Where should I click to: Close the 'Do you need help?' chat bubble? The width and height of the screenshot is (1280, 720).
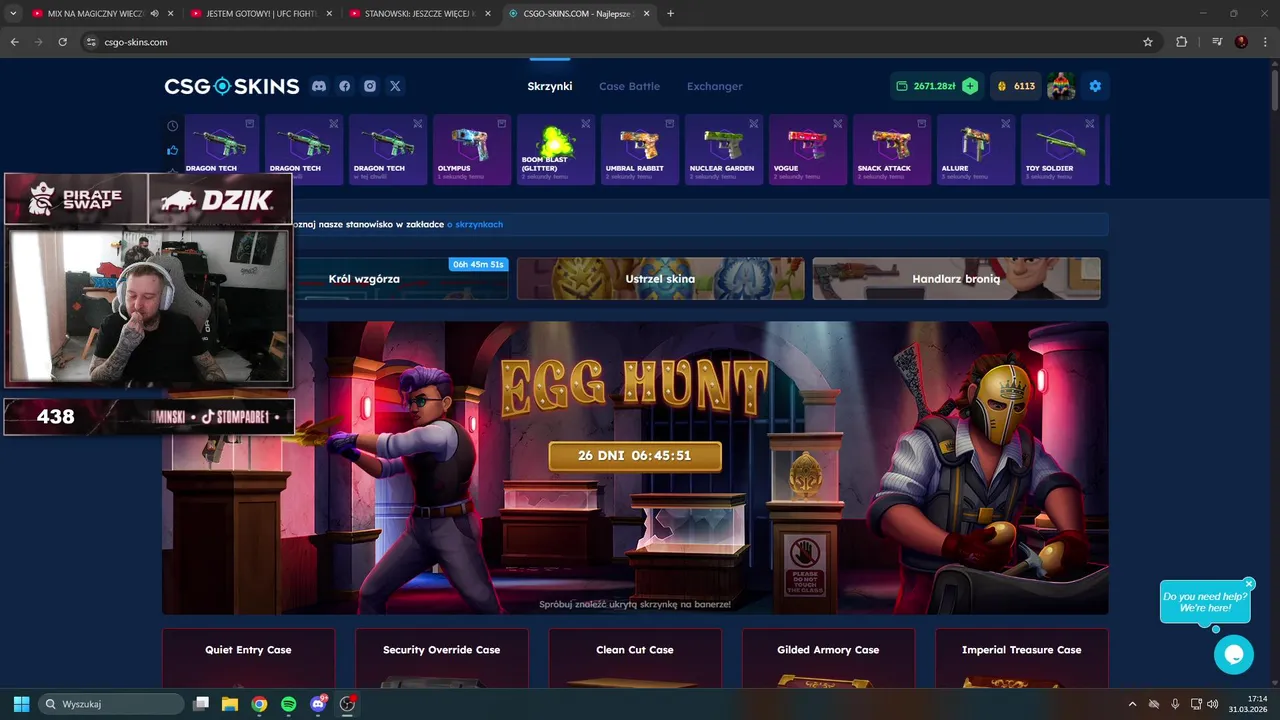pos(1249,583)
